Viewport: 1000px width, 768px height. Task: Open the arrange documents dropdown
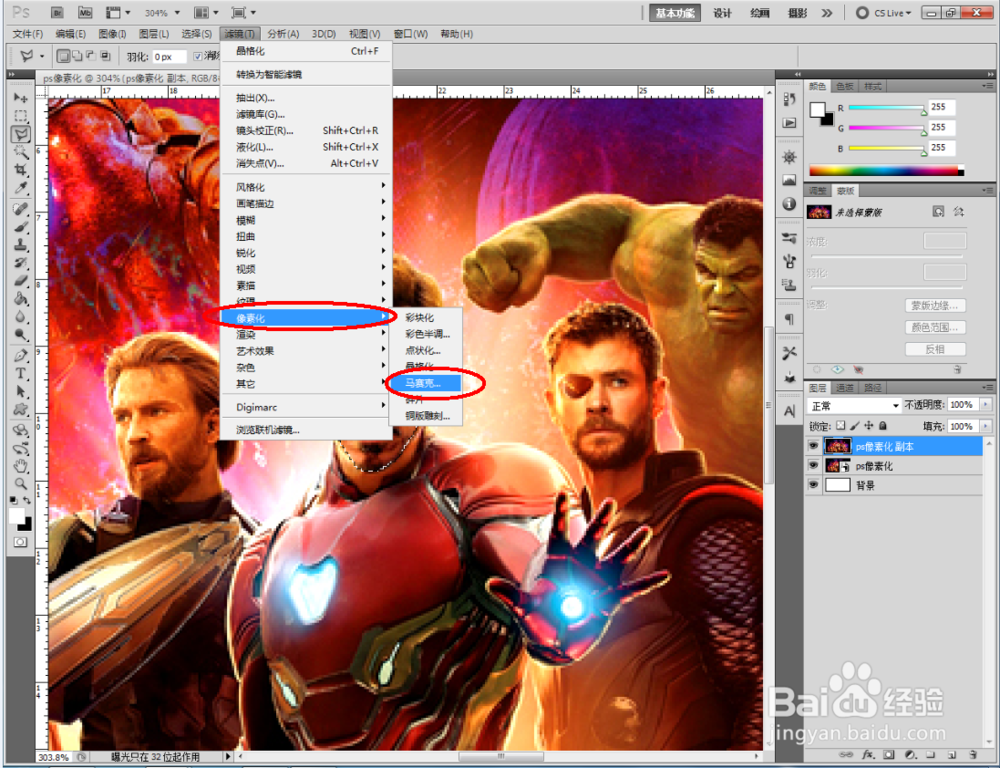click(205, 12)
